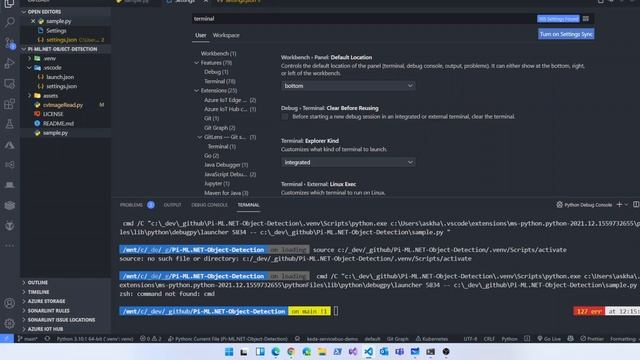The height and width of the screenshot is (360, 640).
Task: Click UTF-8 encoding in status bar
Action: [470, 339]
